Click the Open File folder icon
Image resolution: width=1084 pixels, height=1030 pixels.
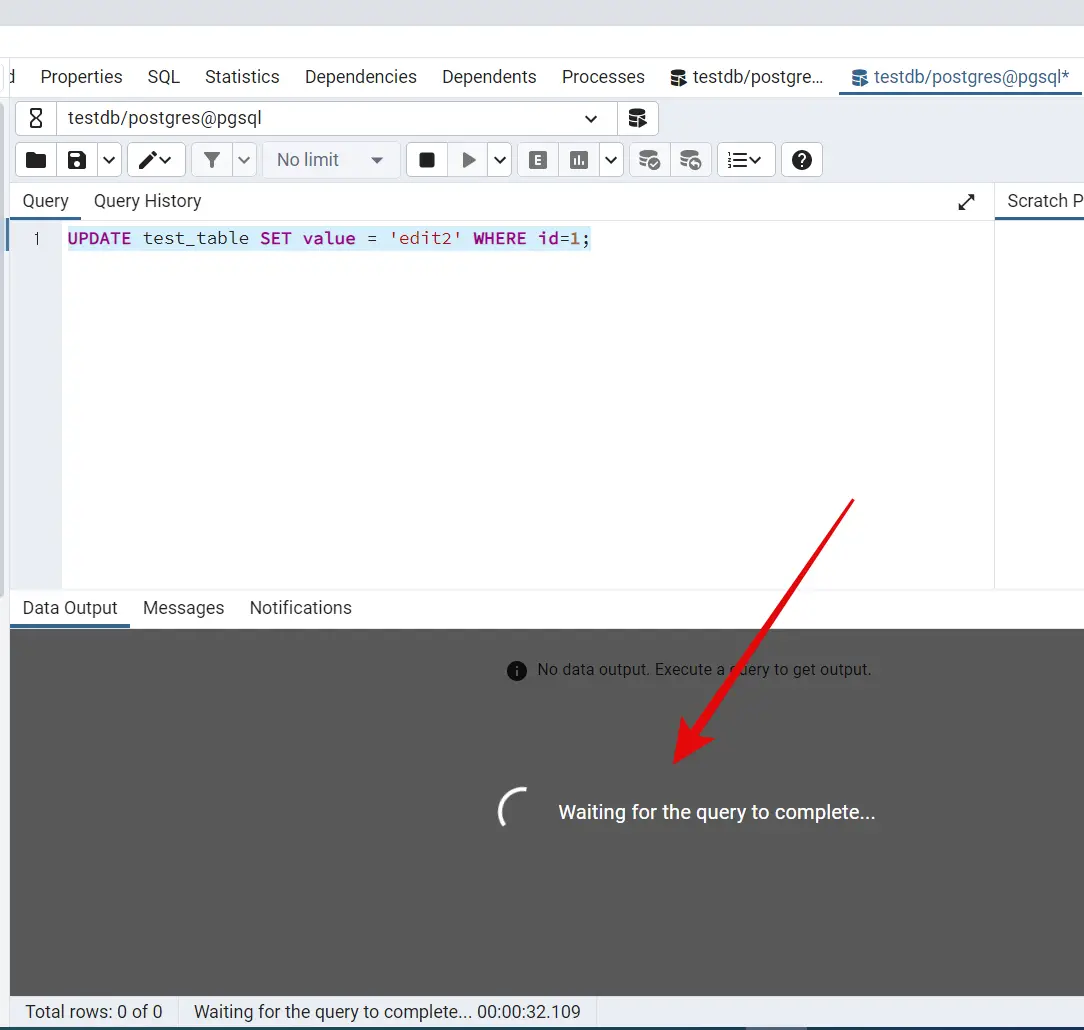click(36, 160)
